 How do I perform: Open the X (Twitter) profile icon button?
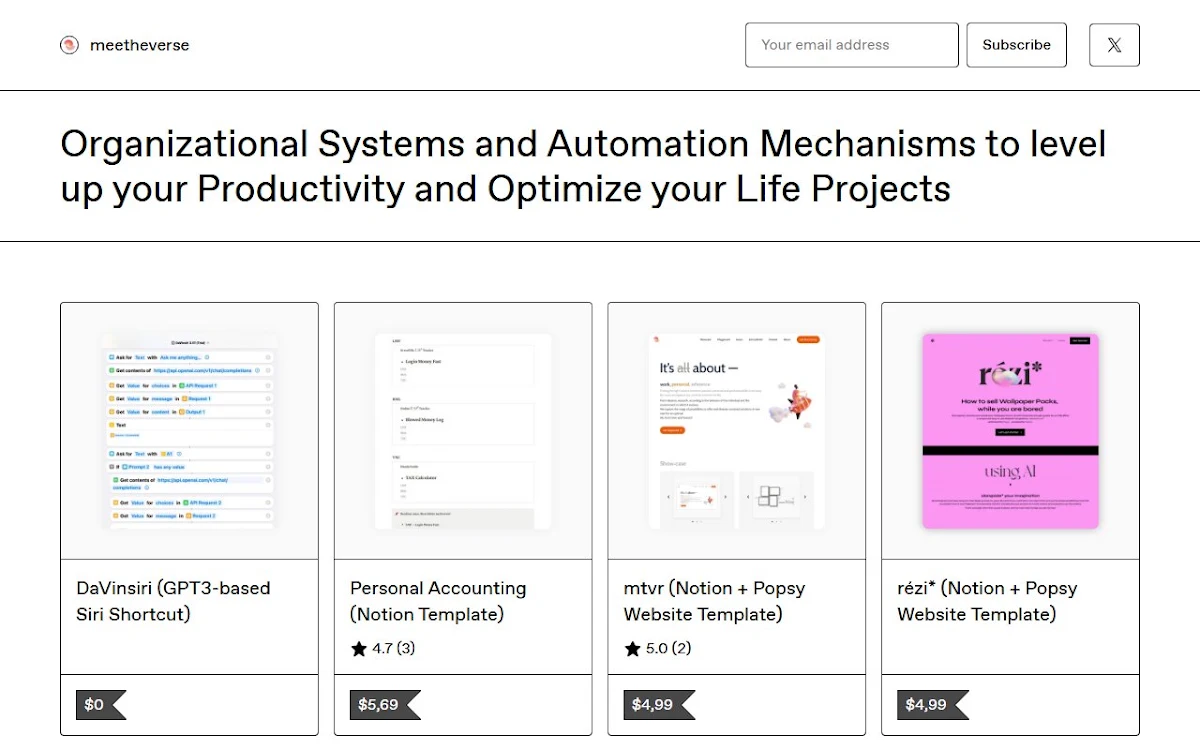pyautogui.click(x=1114, y=45)
